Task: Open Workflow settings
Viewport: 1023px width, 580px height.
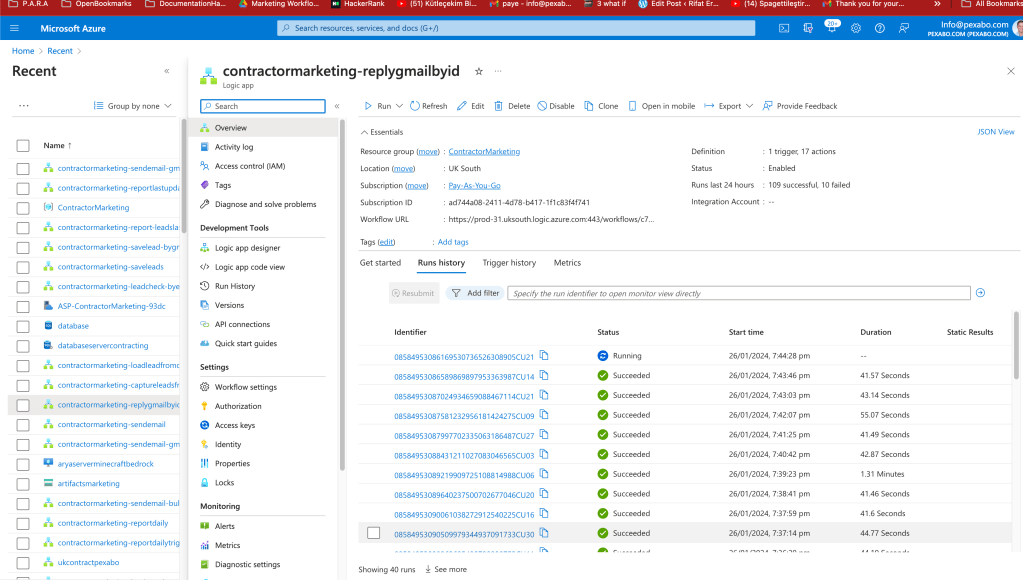Action: click(x=245, y=387)
